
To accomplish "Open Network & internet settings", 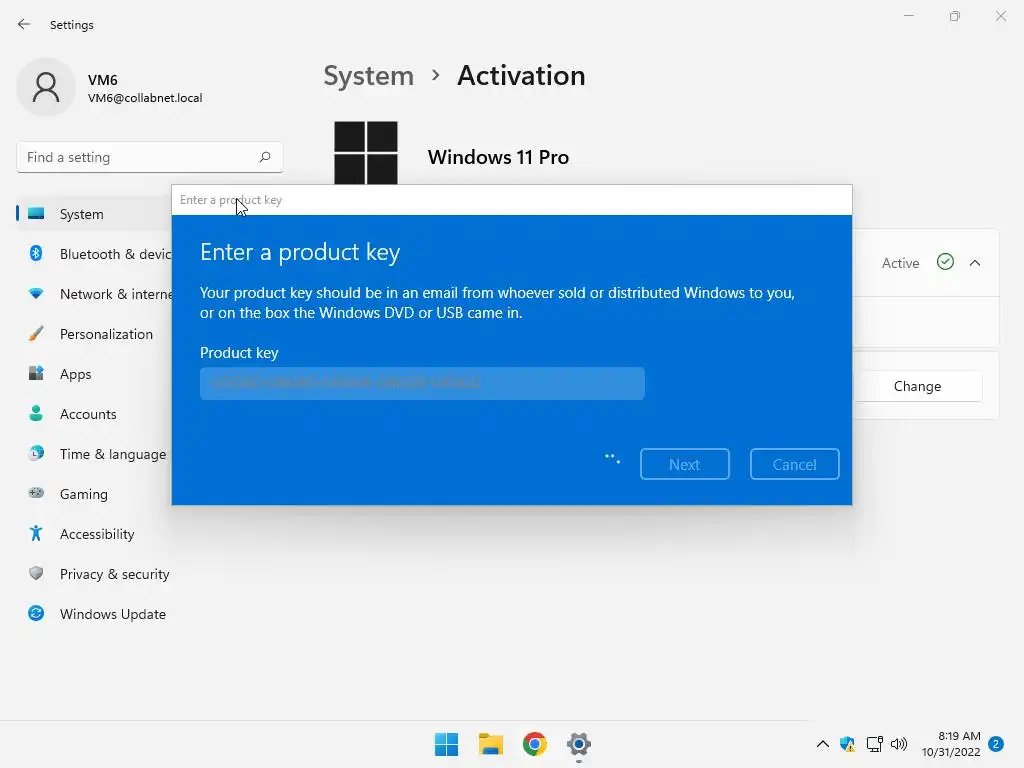I will (94, 294).
